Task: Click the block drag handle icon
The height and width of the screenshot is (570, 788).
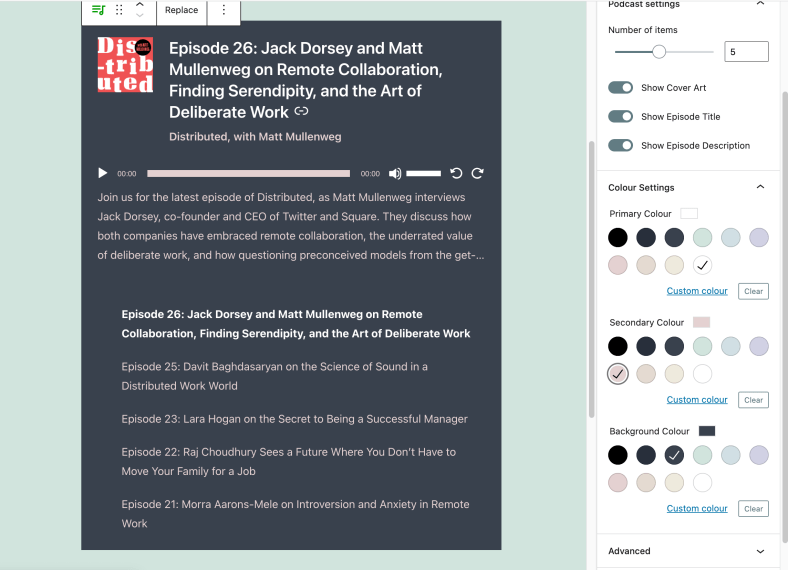Action: point(120,10)
